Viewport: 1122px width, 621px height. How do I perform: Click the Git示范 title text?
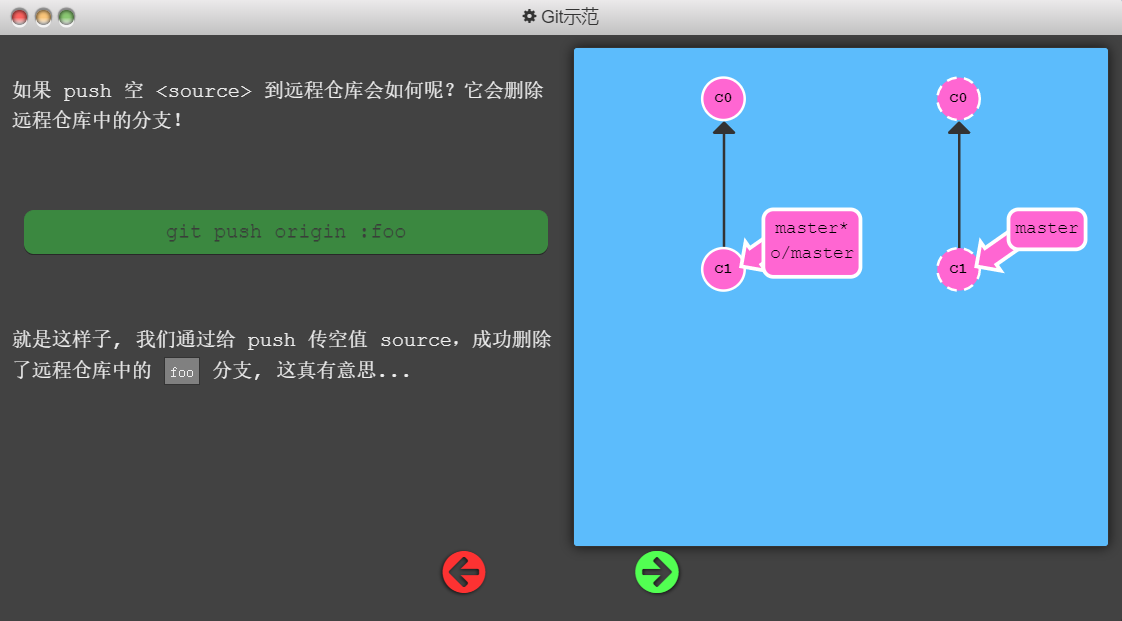click(x=570, y=17)
